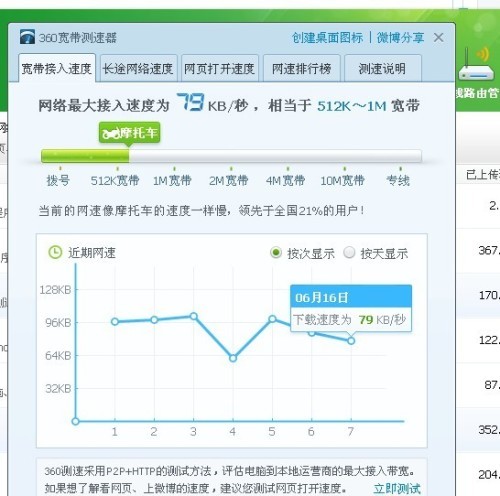Click the 128KB axis label

click(55, 290)
